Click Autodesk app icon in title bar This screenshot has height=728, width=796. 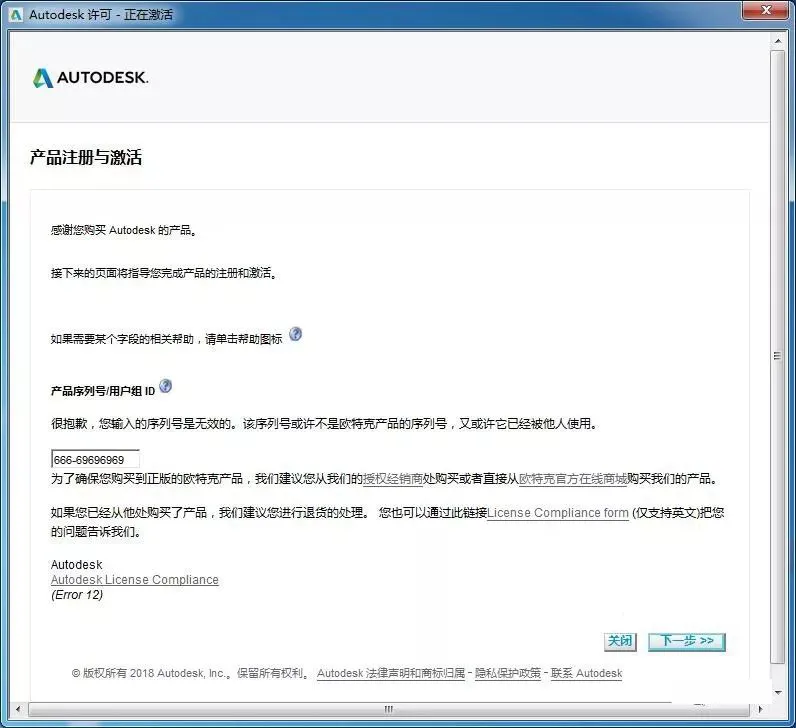16,15
